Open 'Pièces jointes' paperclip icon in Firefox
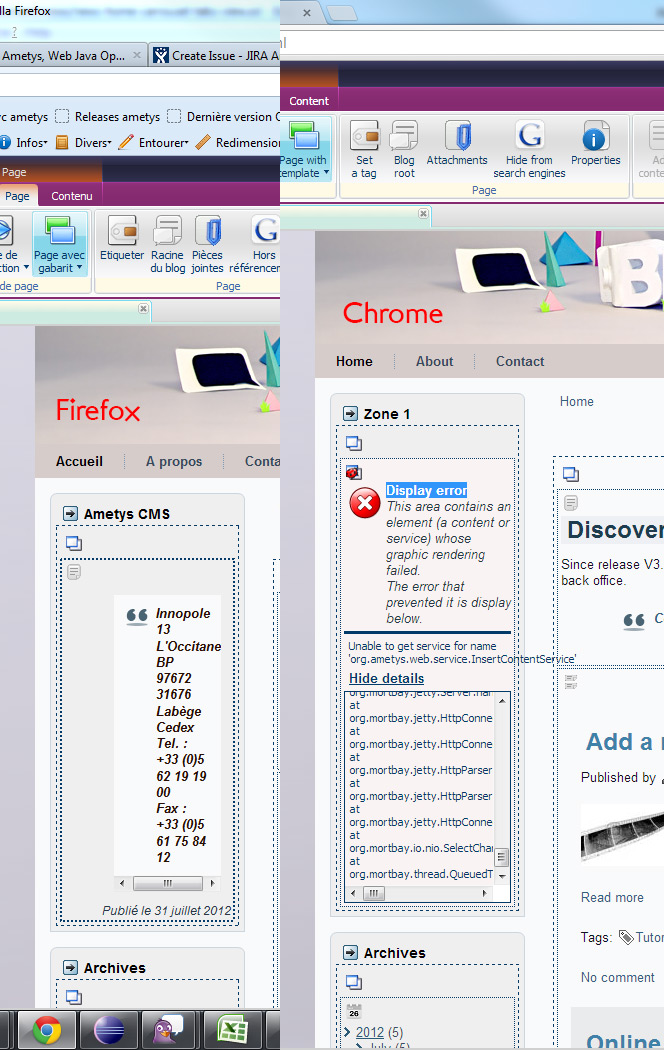 [x=208, y=230]
